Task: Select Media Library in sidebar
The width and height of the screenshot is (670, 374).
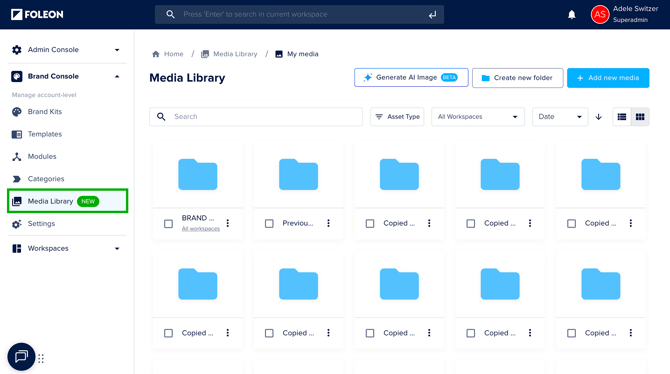Action: (x=68, y=201)
